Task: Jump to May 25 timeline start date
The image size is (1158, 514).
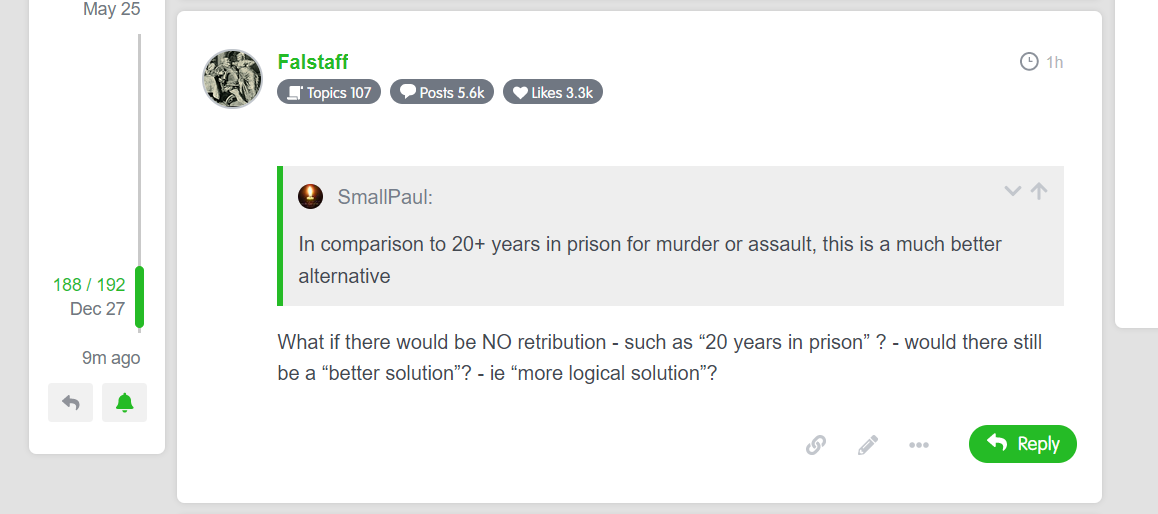Action: 111,10
